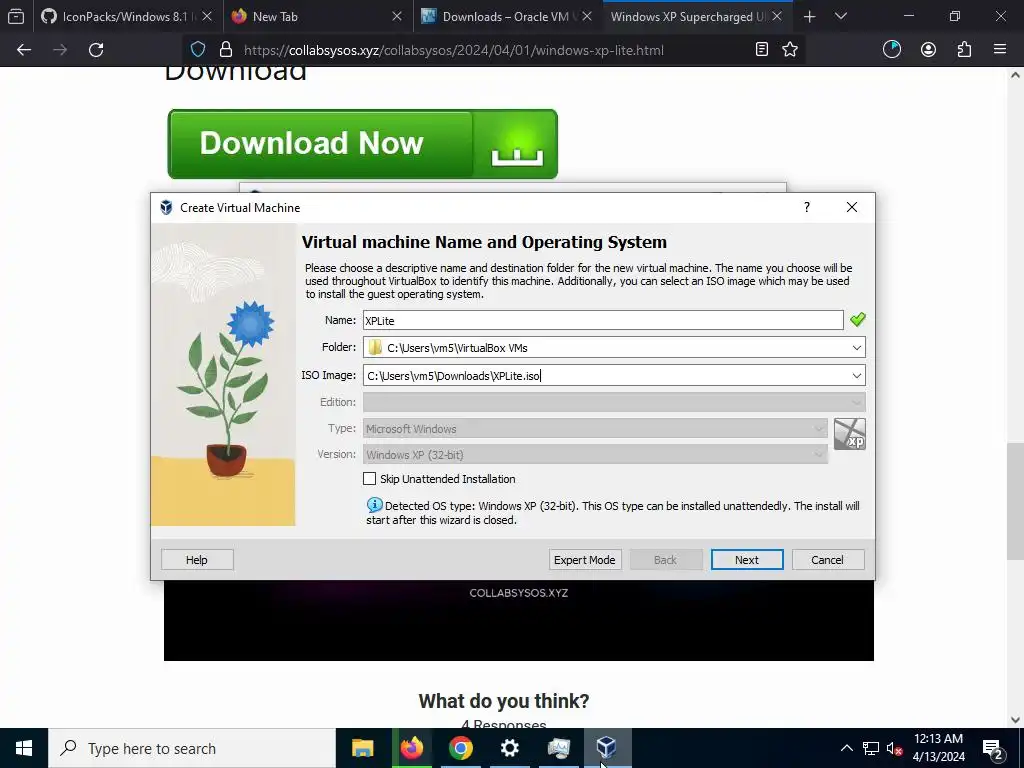This screenshot has width=1024, height=768.
Task: Click the COLLABSYSOS.XYZ text in video
Action: (519, 593)
